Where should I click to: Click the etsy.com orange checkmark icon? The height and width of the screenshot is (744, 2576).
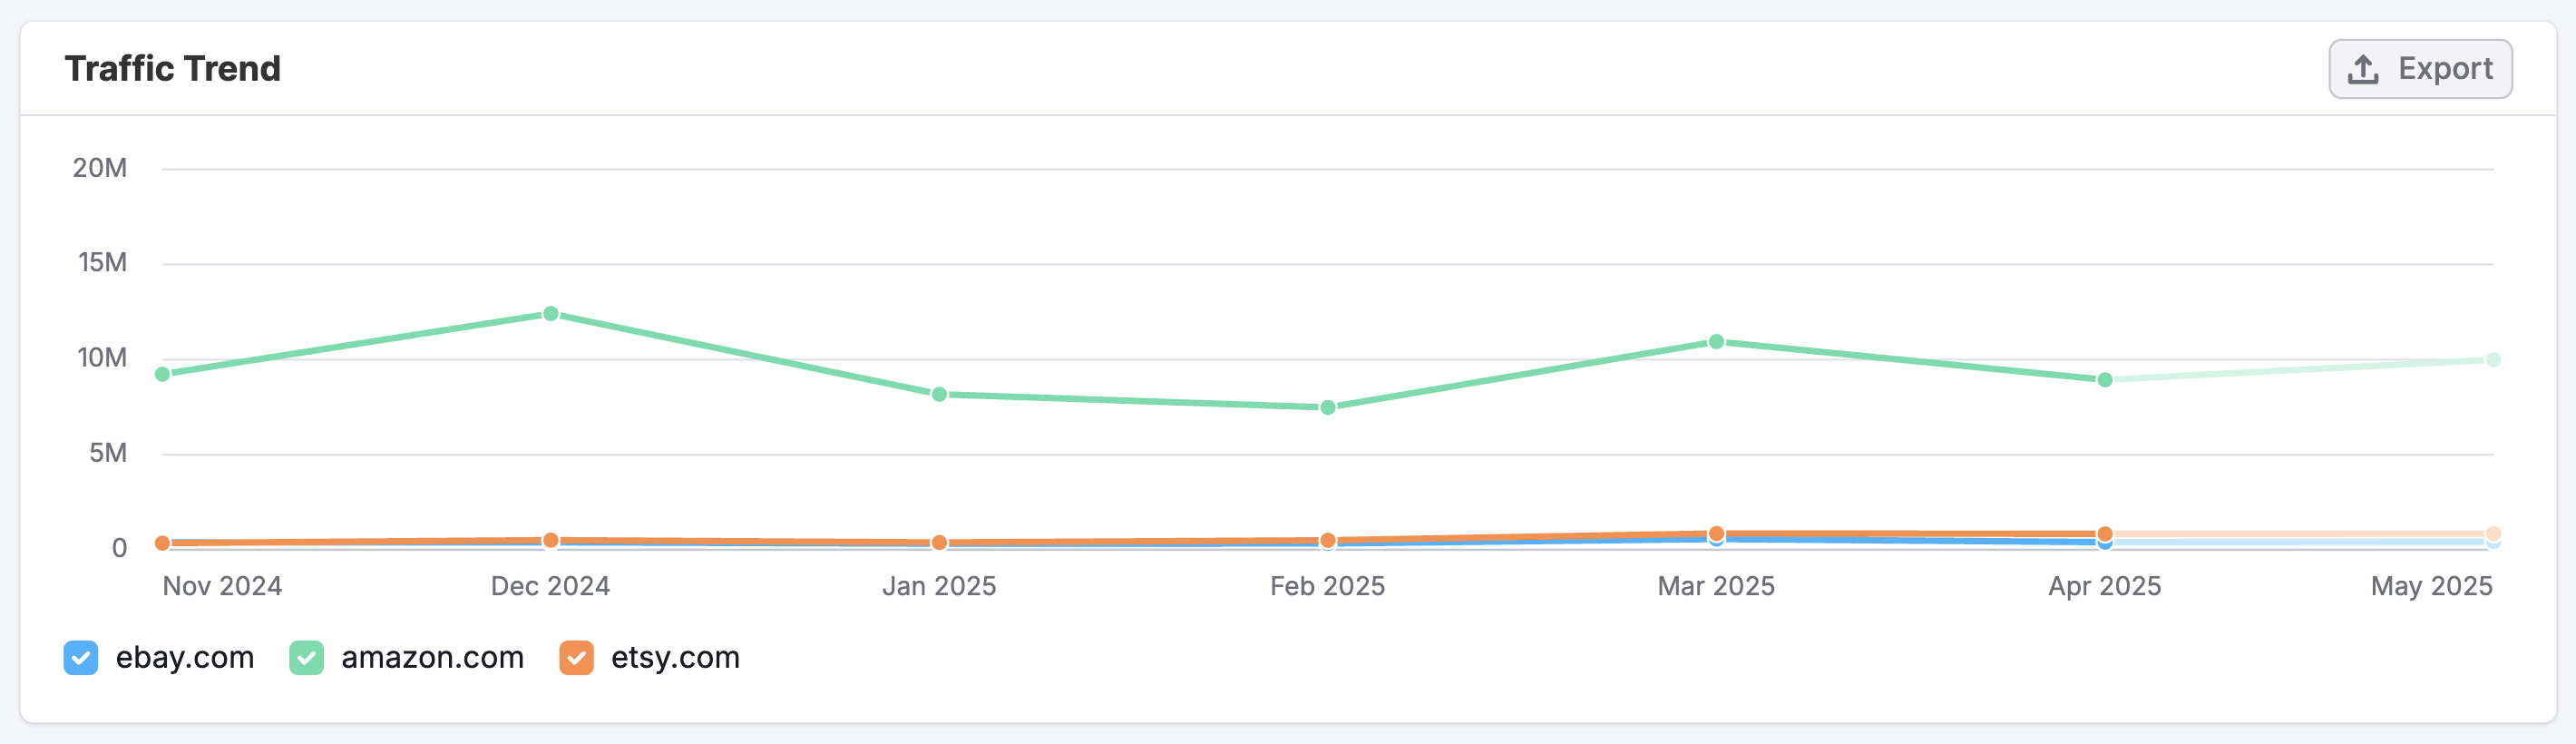(576, 658)
